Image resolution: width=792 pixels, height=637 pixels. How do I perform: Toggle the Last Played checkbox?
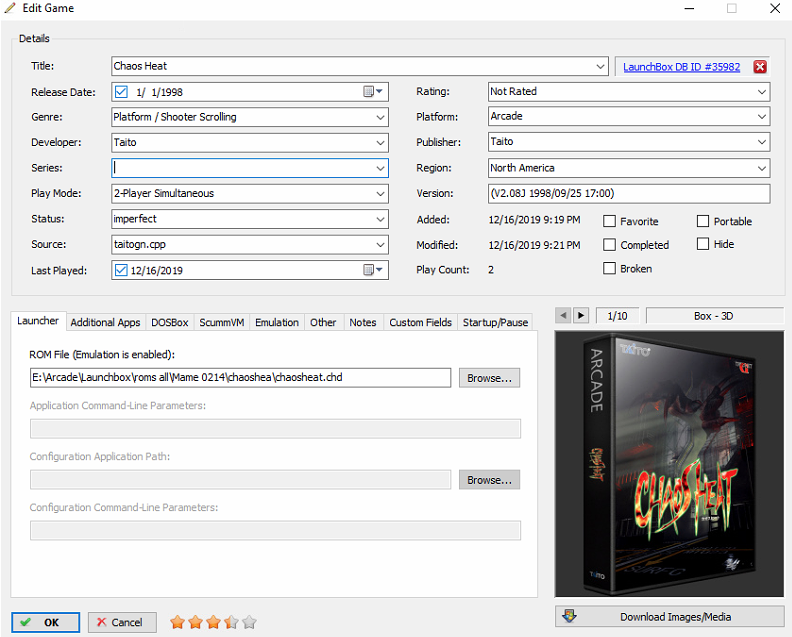tap(121, 270)
